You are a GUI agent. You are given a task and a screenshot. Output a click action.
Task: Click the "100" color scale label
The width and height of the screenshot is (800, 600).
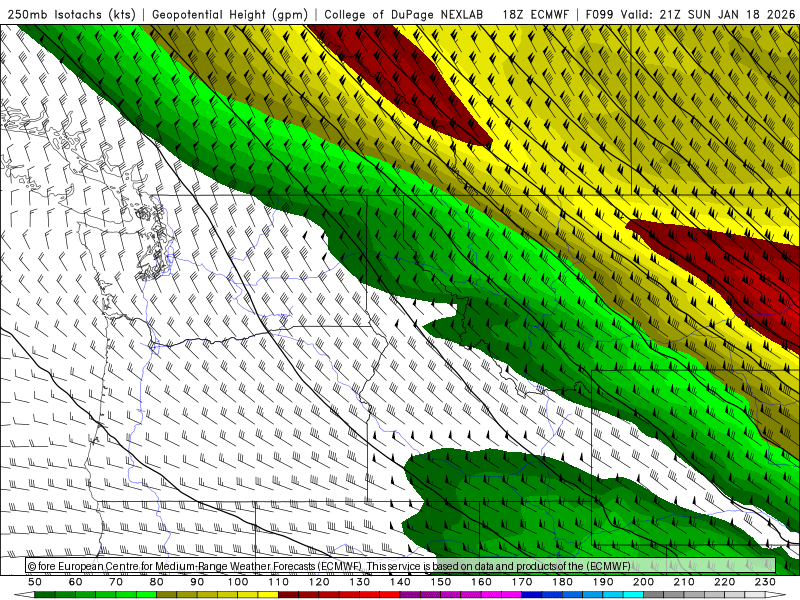[238, 582]
